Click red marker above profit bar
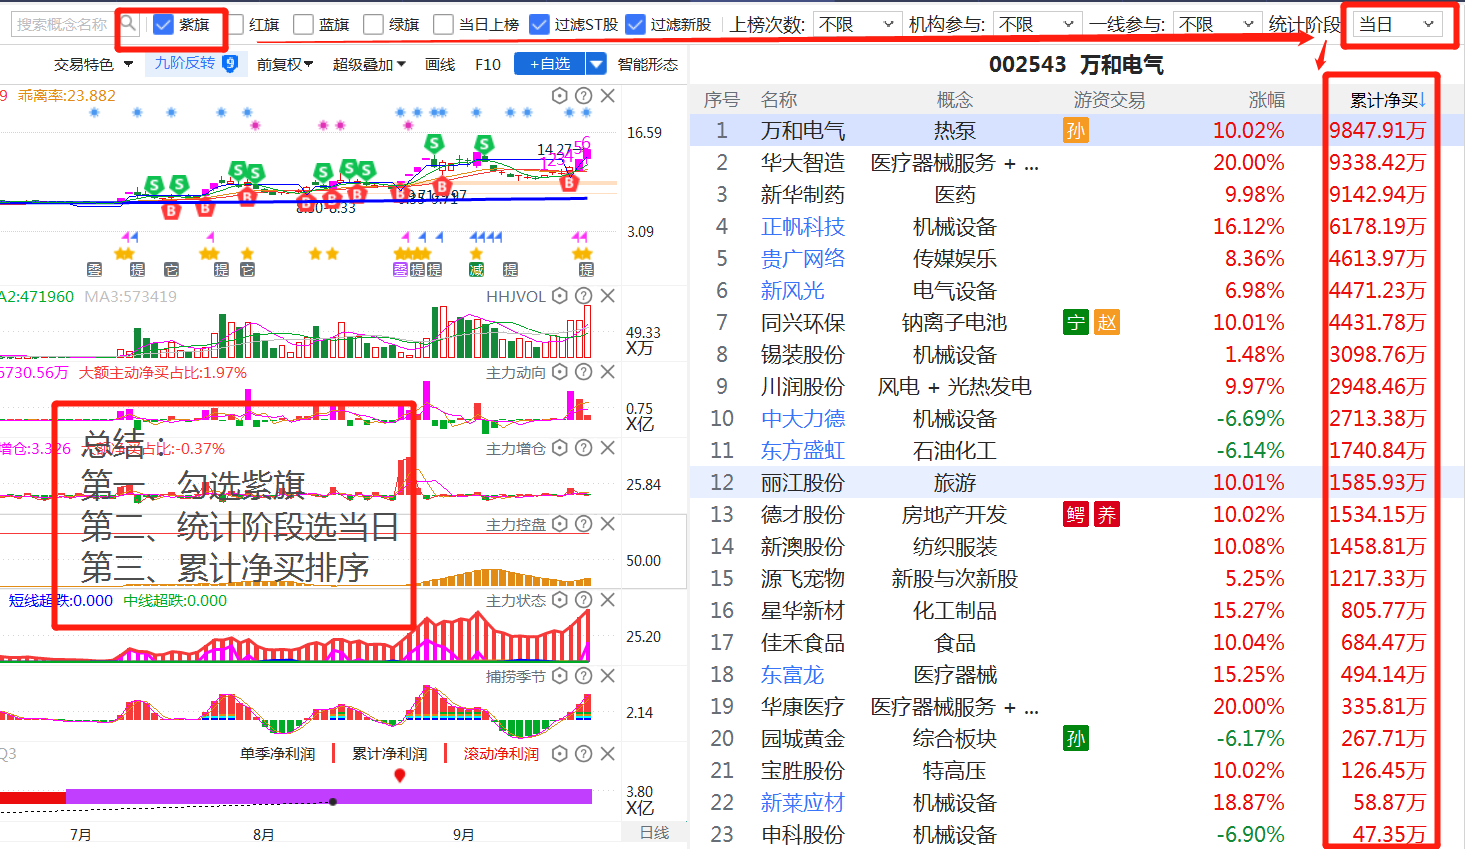The width and height of the screenshot is (1465, 849). 400,776
